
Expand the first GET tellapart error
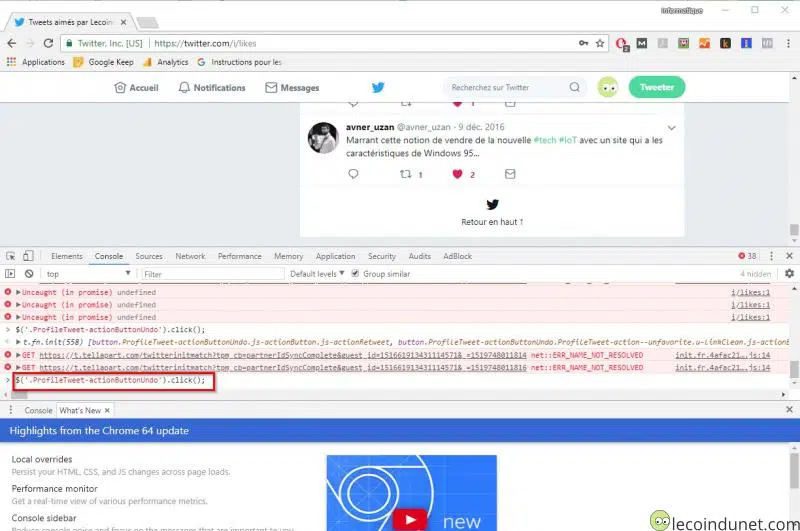point(18,355)
